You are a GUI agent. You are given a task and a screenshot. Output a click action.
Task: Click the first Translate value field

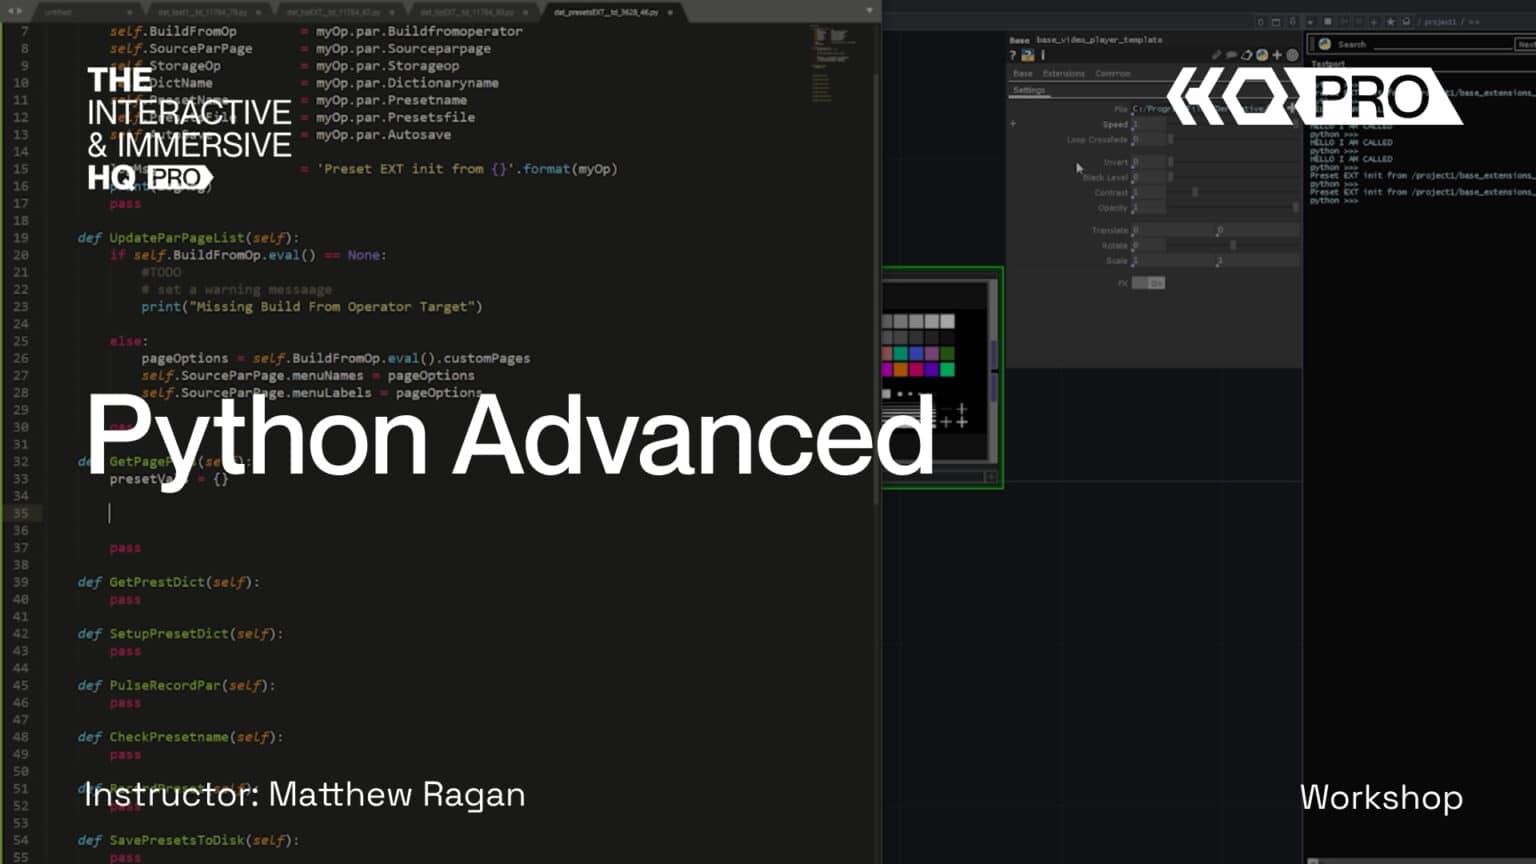click(1173, 230)
